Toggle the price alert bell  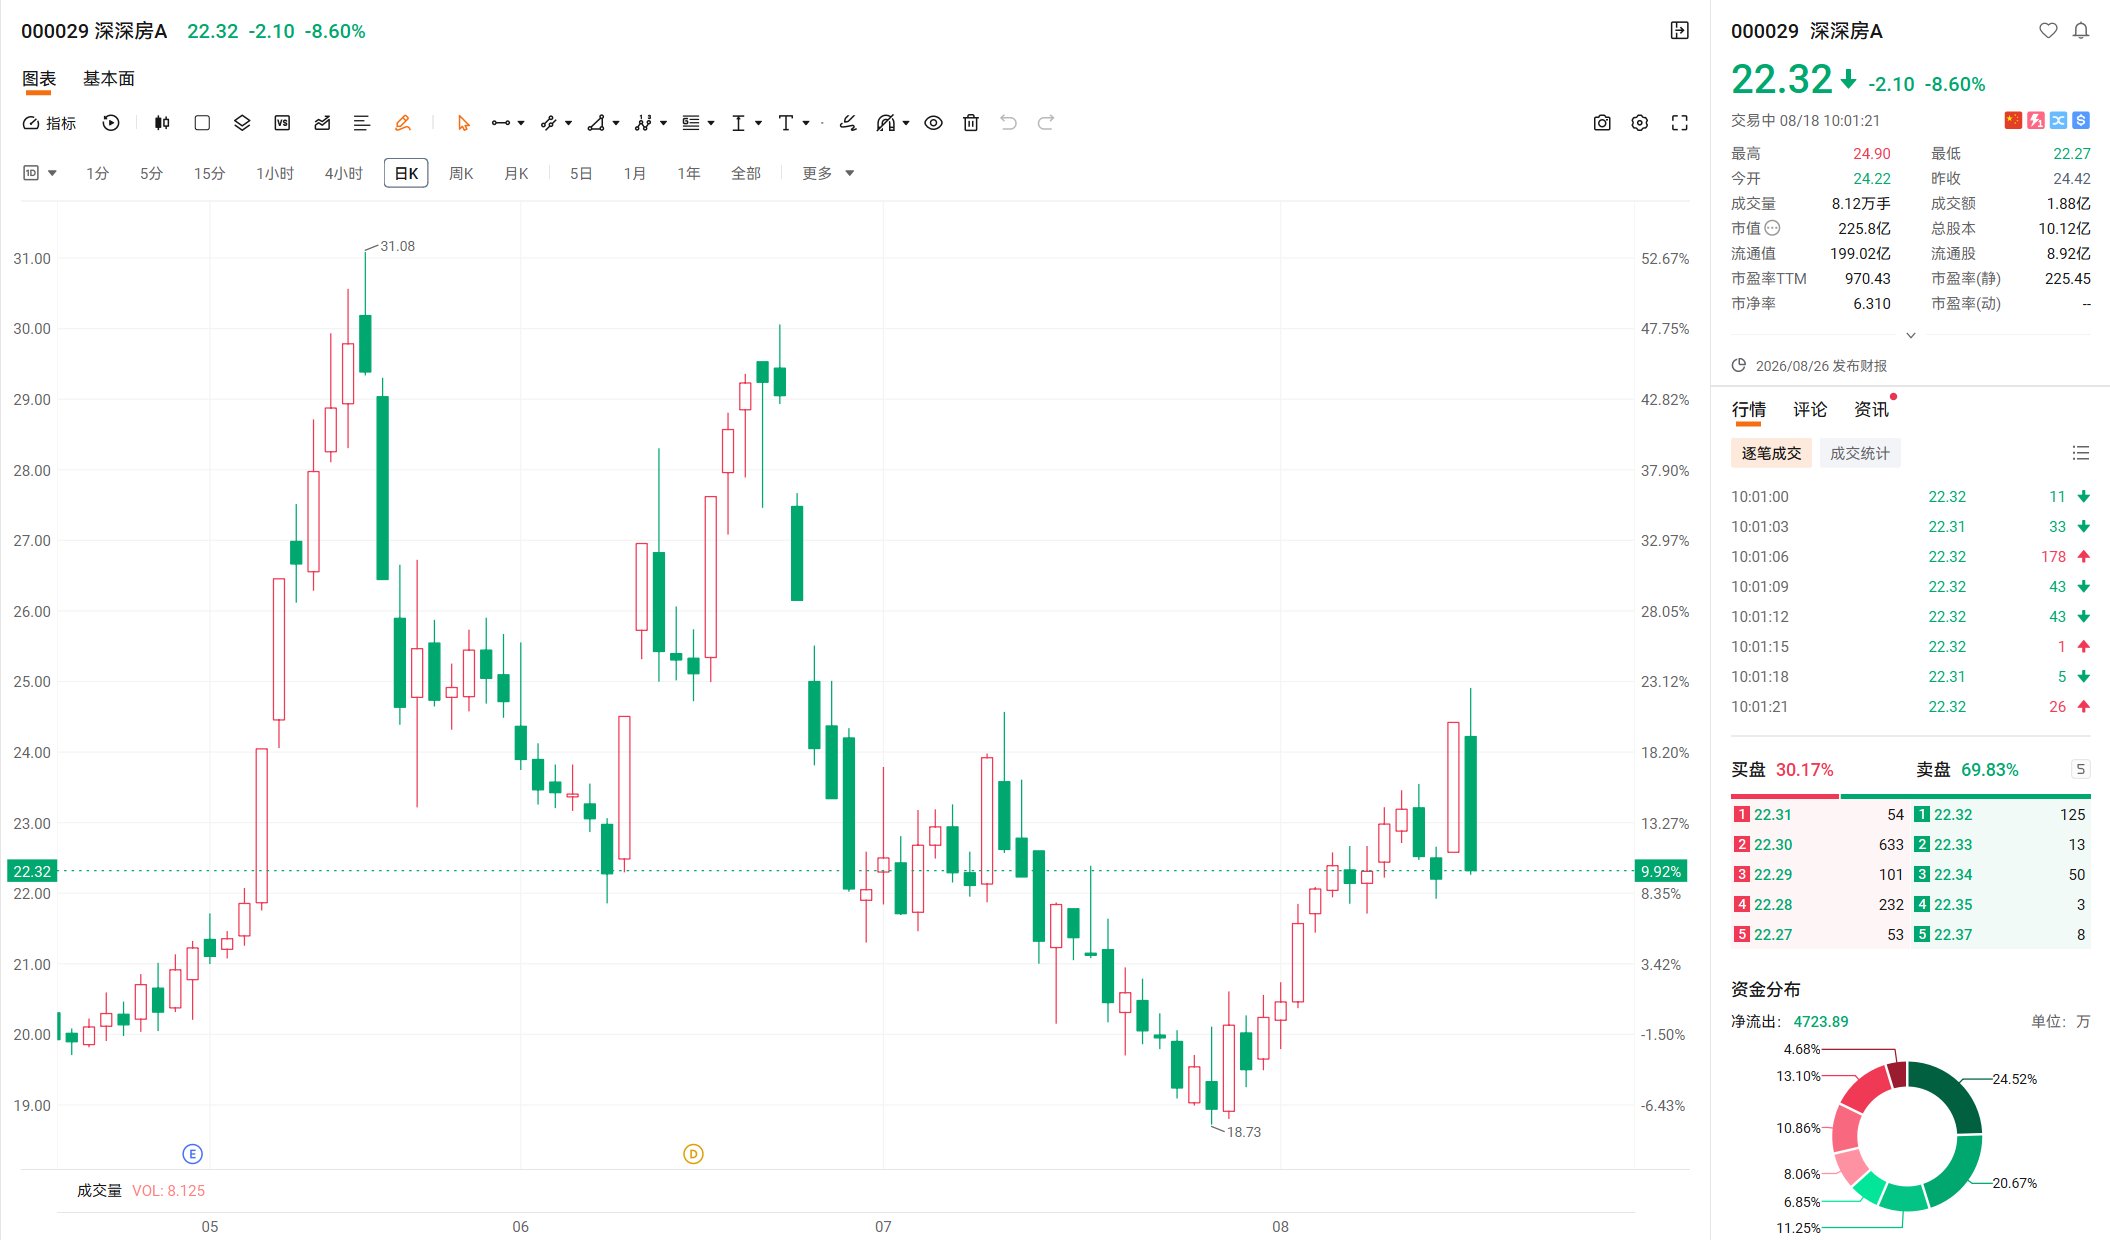click(2081, 31)
